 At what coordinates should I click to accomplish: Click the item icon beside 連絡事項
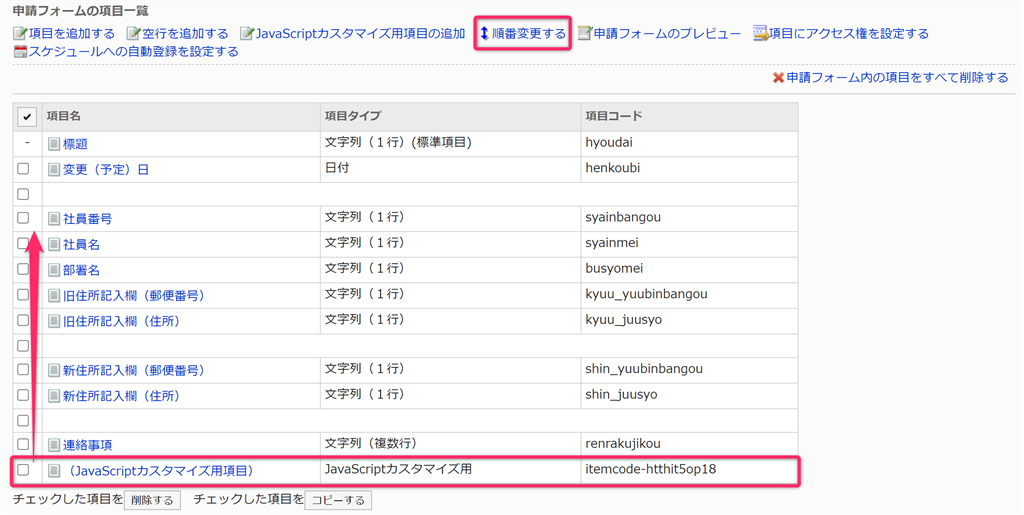click(x=54, y=445)
